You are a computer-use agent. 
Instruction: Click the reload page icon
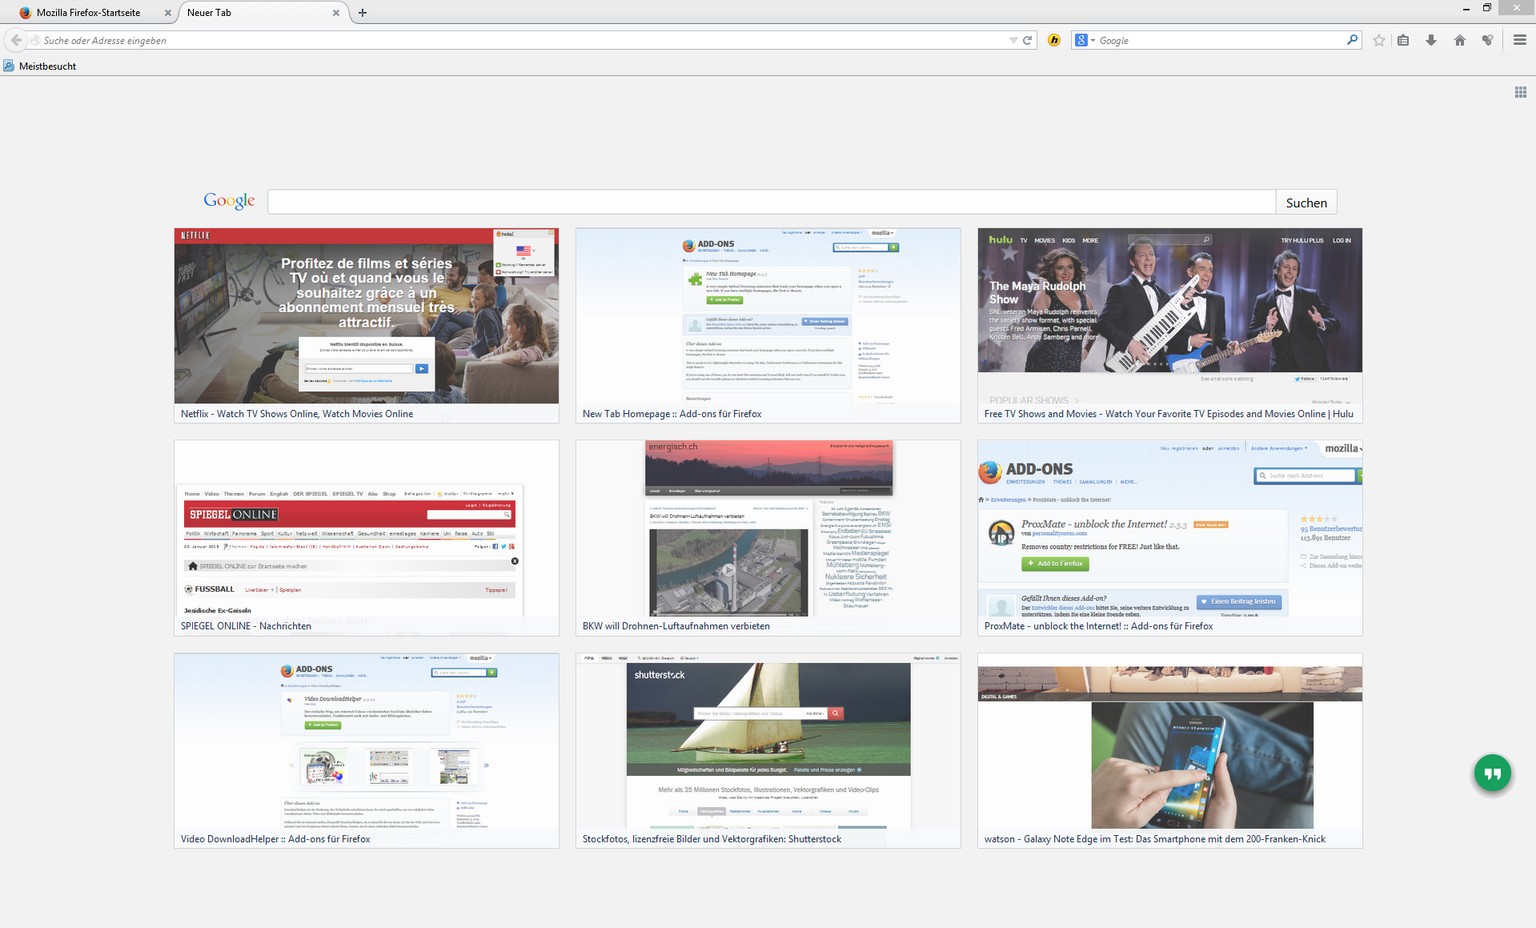pyautogui.click(x=1027, y=40)
